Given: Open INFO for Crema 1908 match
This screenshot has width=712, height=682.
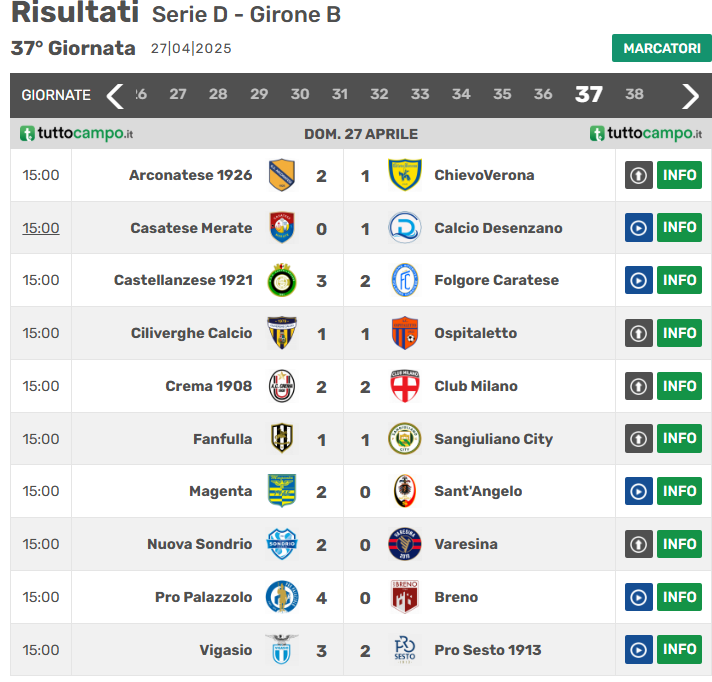Looking at the screenshot, I should [679, 386].
